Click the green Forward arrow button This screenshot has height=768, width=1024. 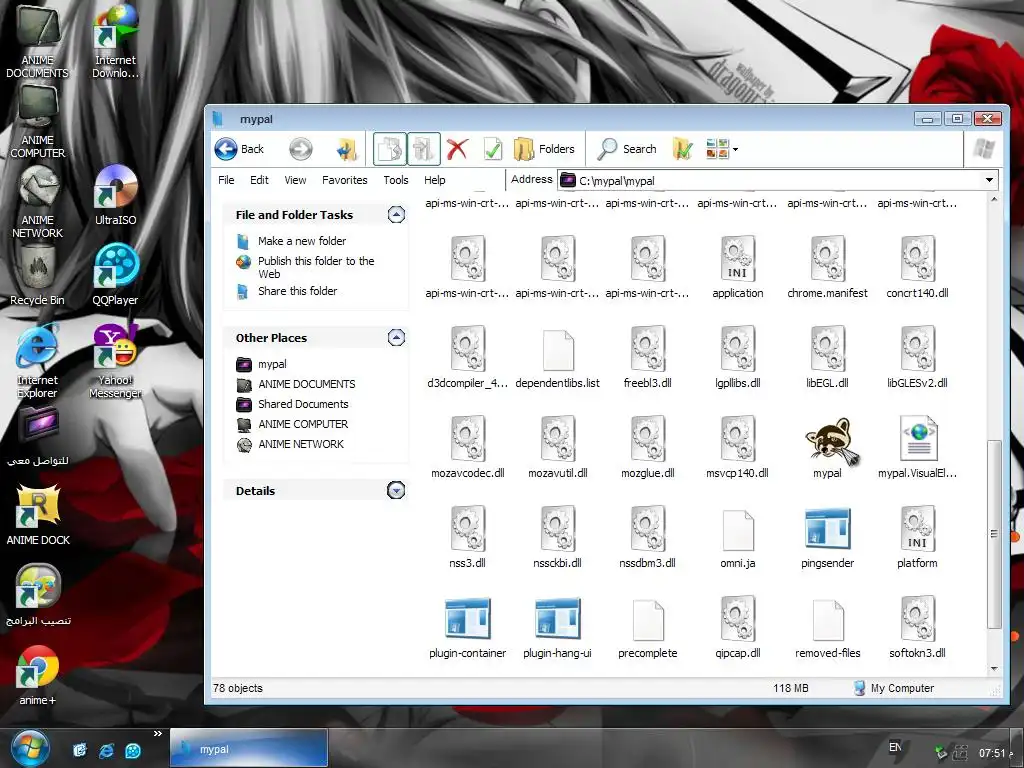(300, 149)
